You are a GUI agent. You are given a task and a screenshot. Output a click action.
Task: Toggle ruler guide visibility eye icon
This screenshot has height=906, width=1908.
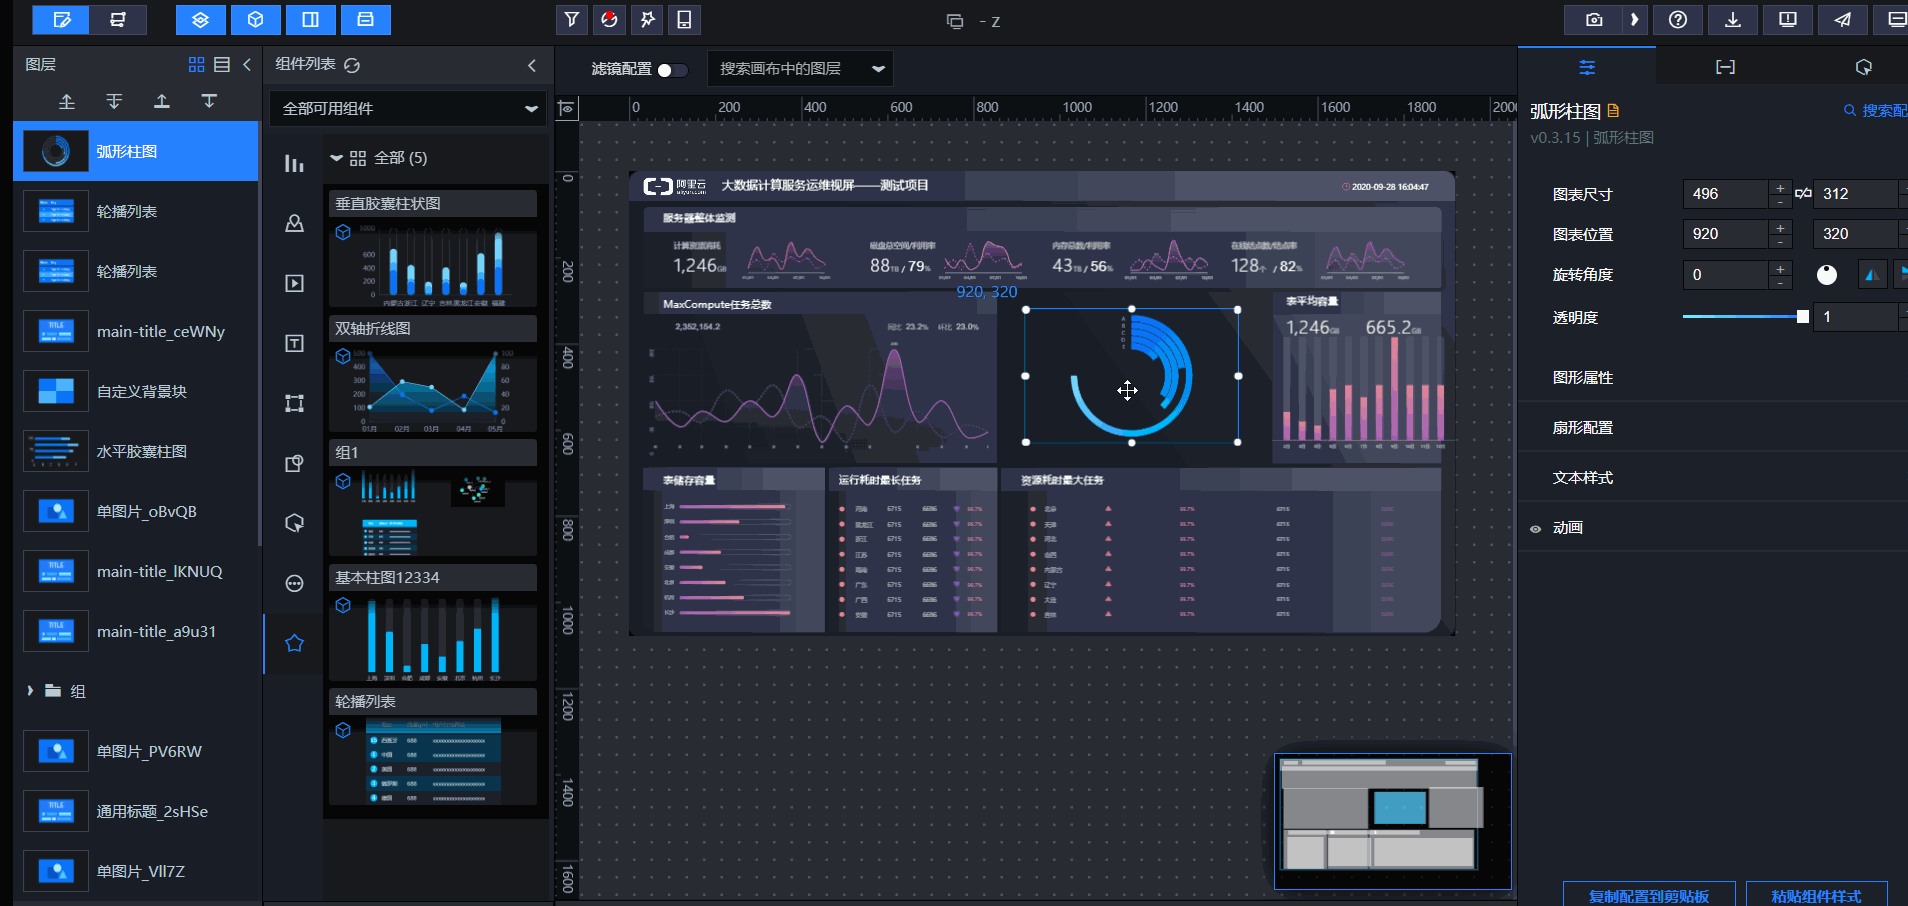coord(567,108)
